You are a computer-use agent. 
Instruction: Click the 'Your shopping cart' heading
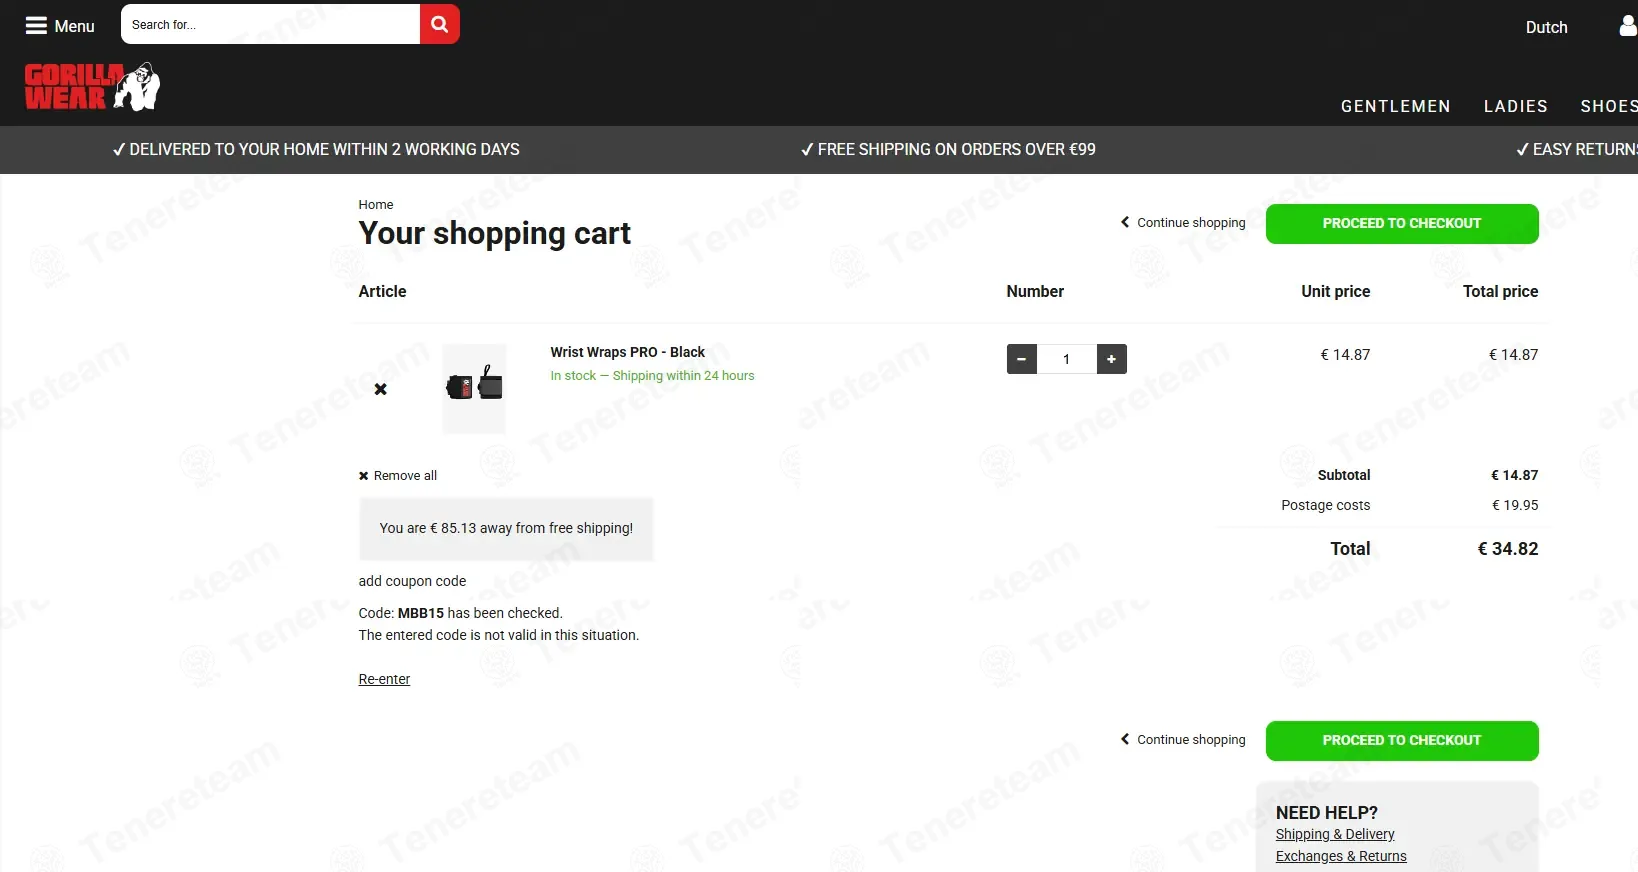[x=494, y=233]
